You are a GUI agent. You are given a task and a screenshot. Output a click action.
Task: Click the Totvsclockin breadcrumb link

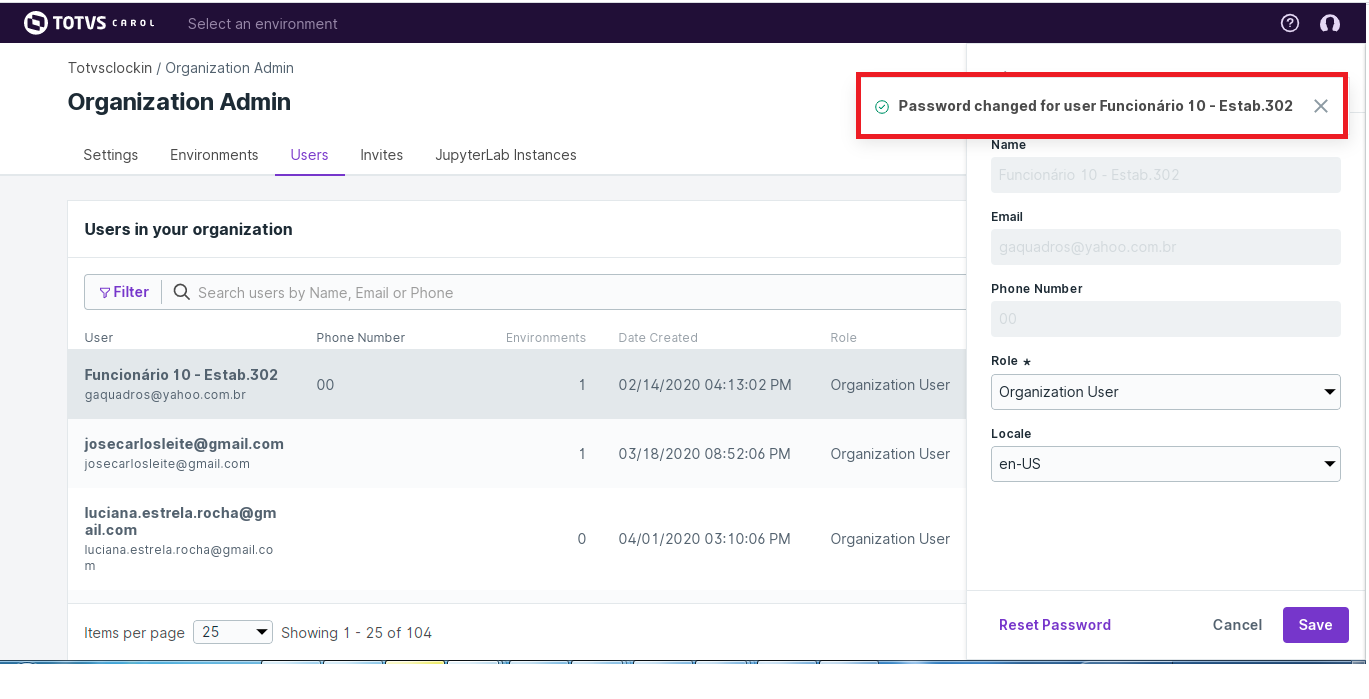click(110, 68)
